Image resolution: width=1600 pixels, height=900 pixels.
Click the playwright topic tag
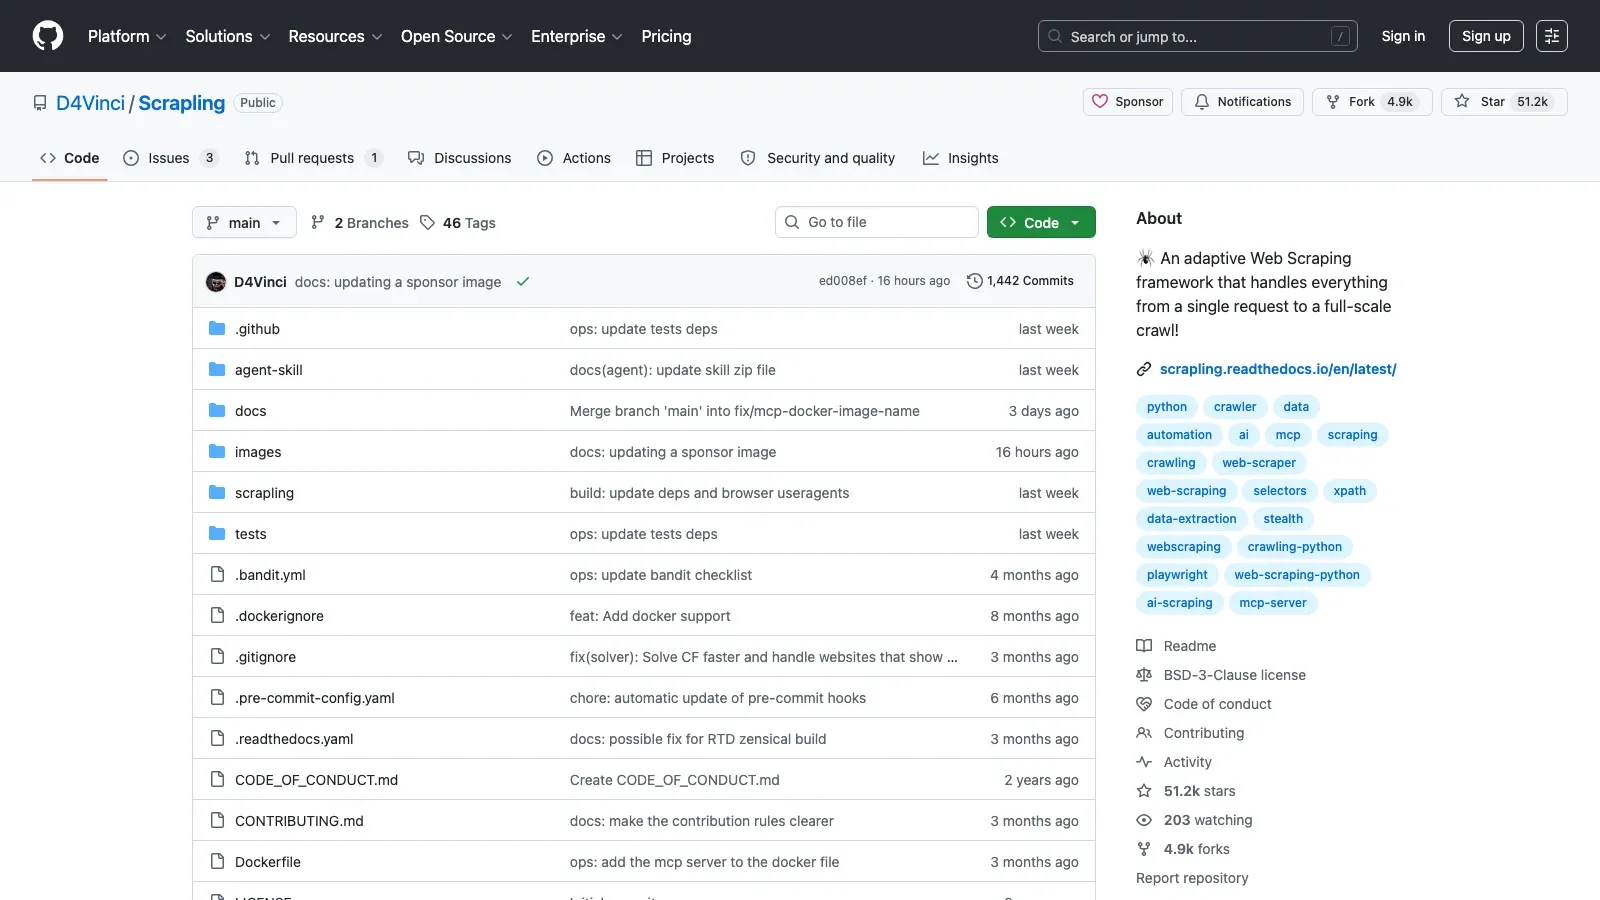[x=1177, y=575]
